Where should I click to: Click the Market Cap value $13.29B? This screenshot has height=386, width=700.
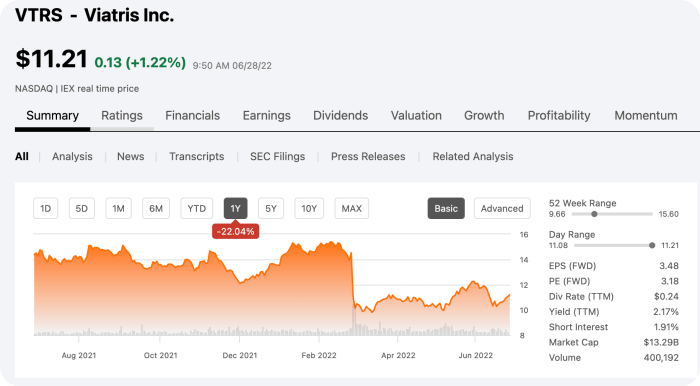[x=661, y=342]
